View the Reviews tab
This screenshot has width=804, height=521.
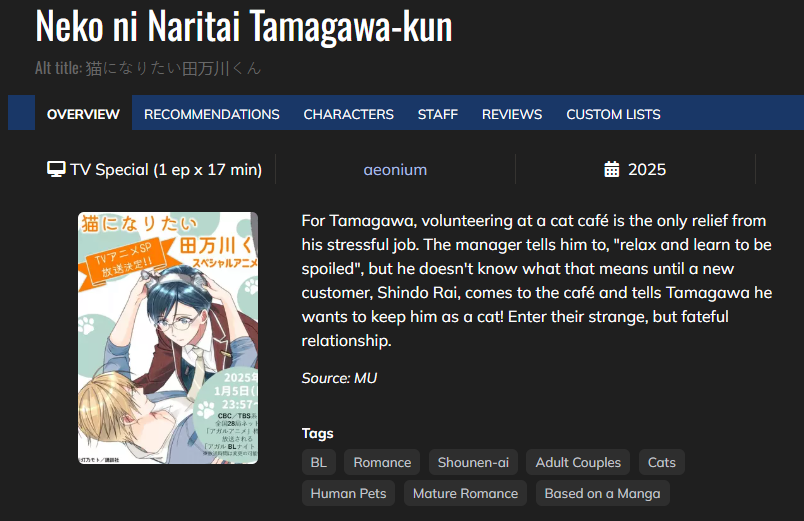pos(512,114)
